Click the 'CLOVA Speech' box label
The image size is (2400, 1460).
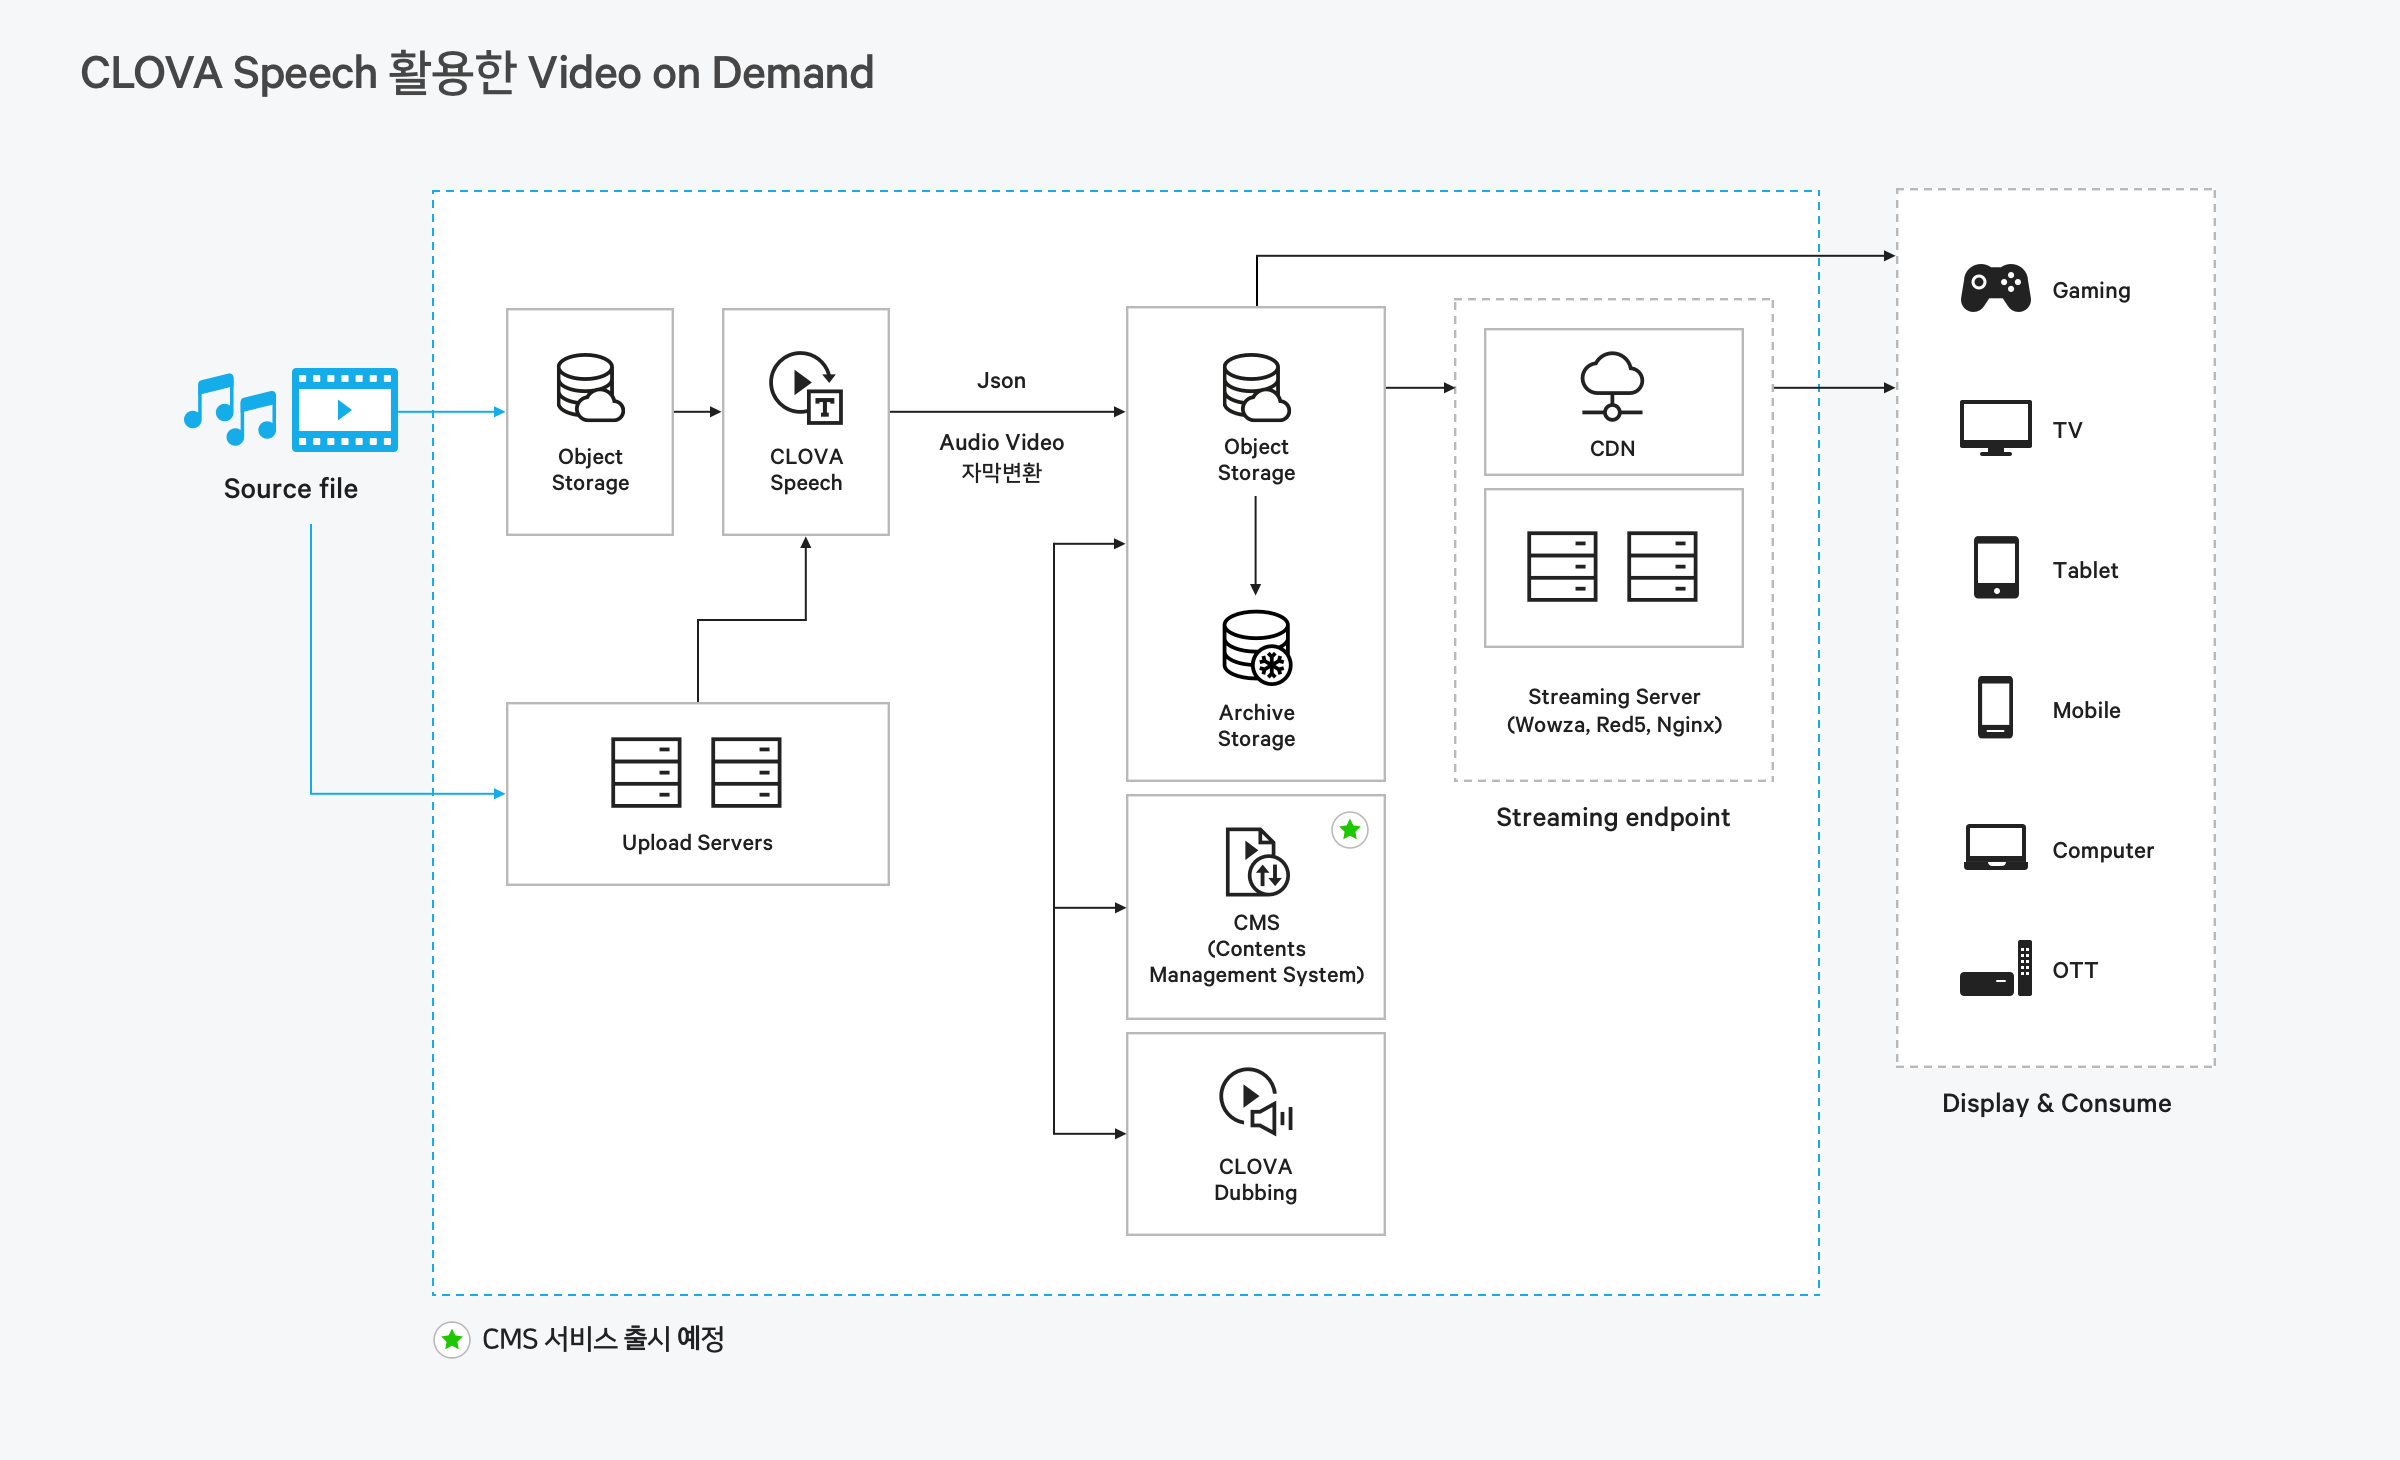[806, 470]
